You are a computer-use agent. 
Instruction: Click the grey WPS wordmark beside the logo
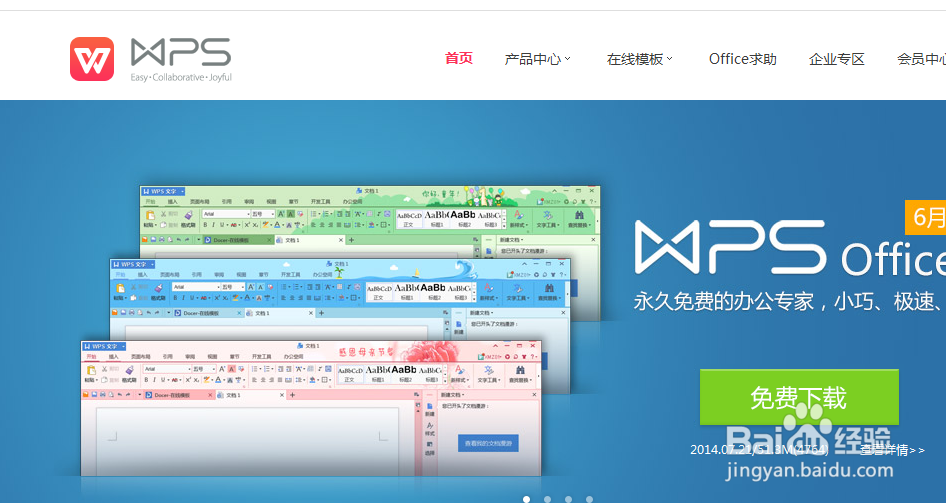pos(181,52)
